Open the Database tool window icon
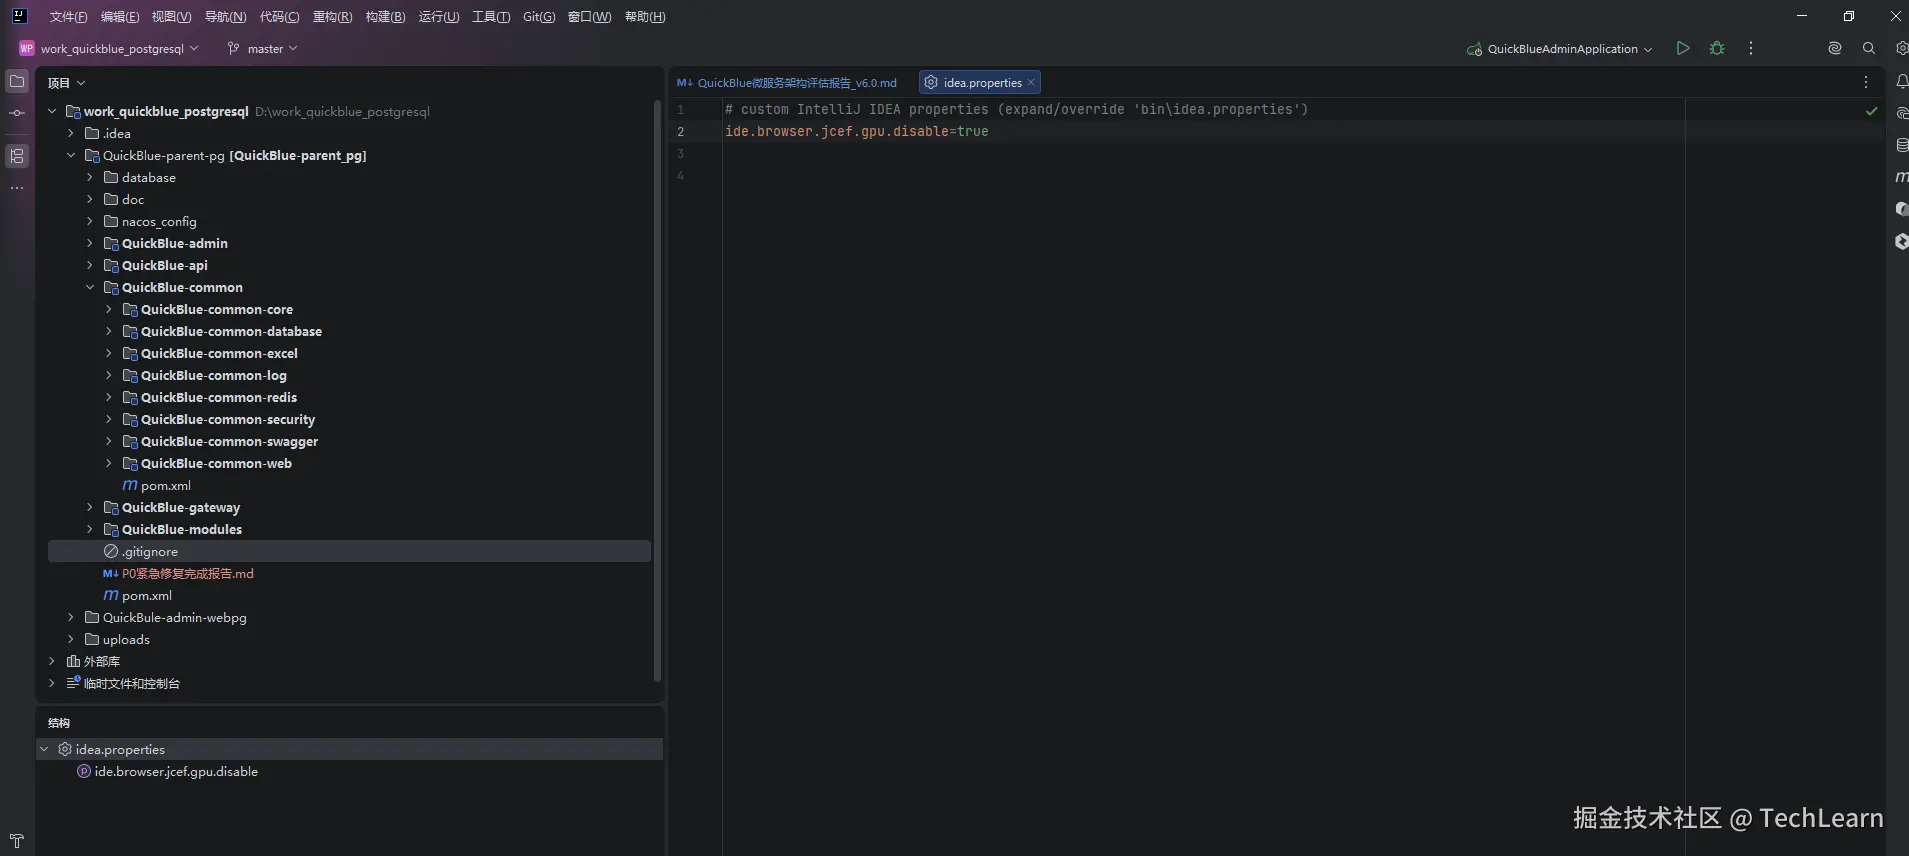 point(1901,145)
